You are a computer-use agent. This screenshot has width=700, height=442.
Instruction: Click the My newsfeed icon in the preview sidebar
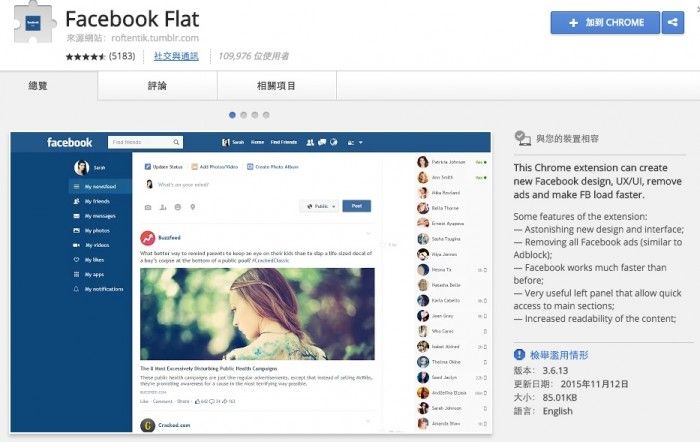[x=76, y=186]
